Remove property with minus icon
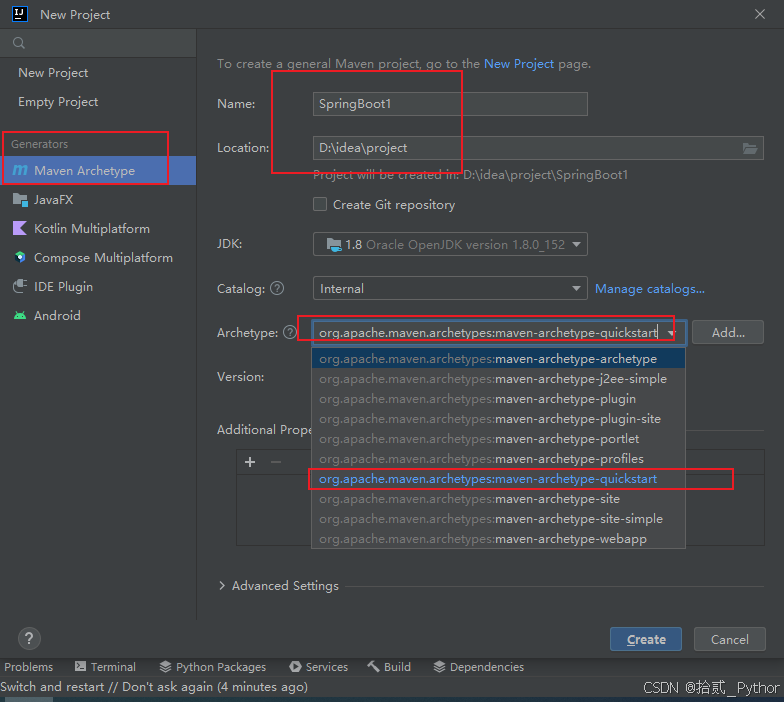 tap(276, 462)
